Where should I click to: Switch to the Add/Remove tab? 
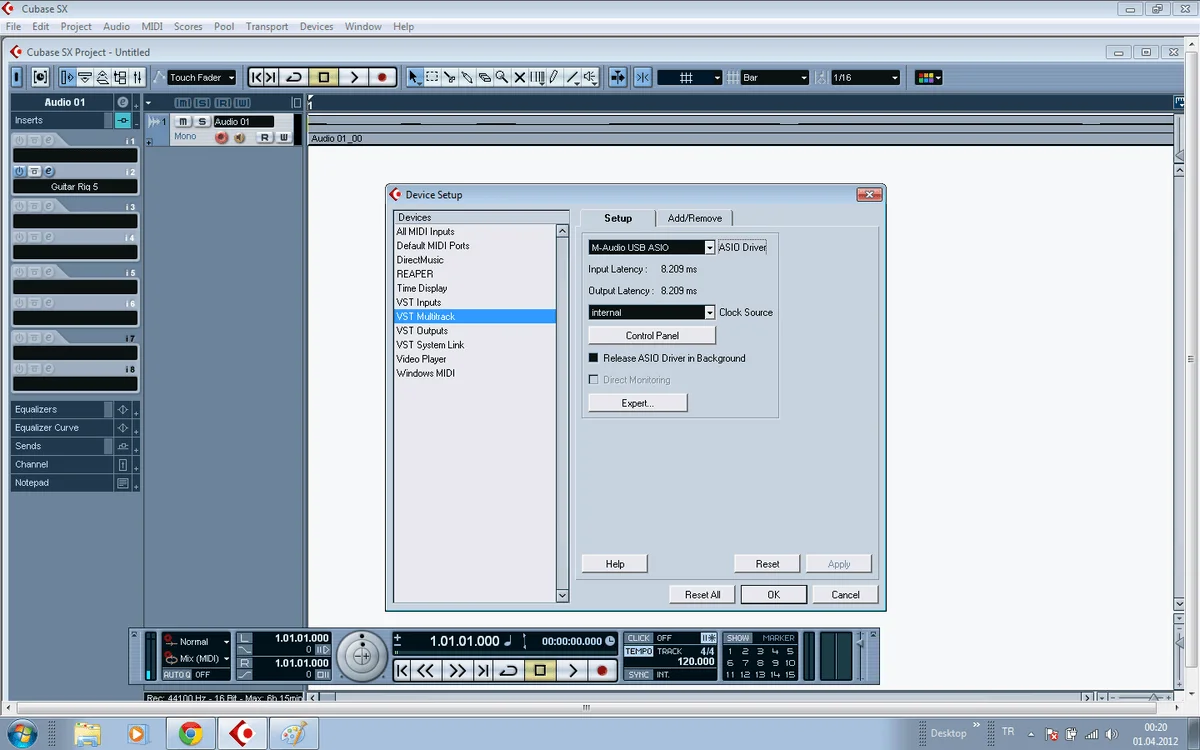click(695, 218)
